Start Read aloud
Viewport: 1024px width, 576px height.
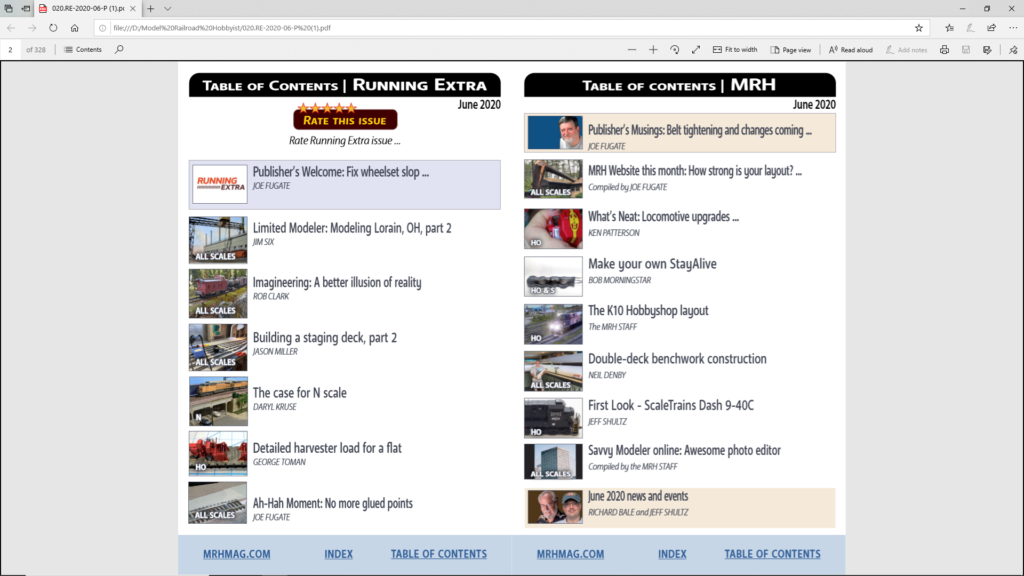(x=850, y=50)
